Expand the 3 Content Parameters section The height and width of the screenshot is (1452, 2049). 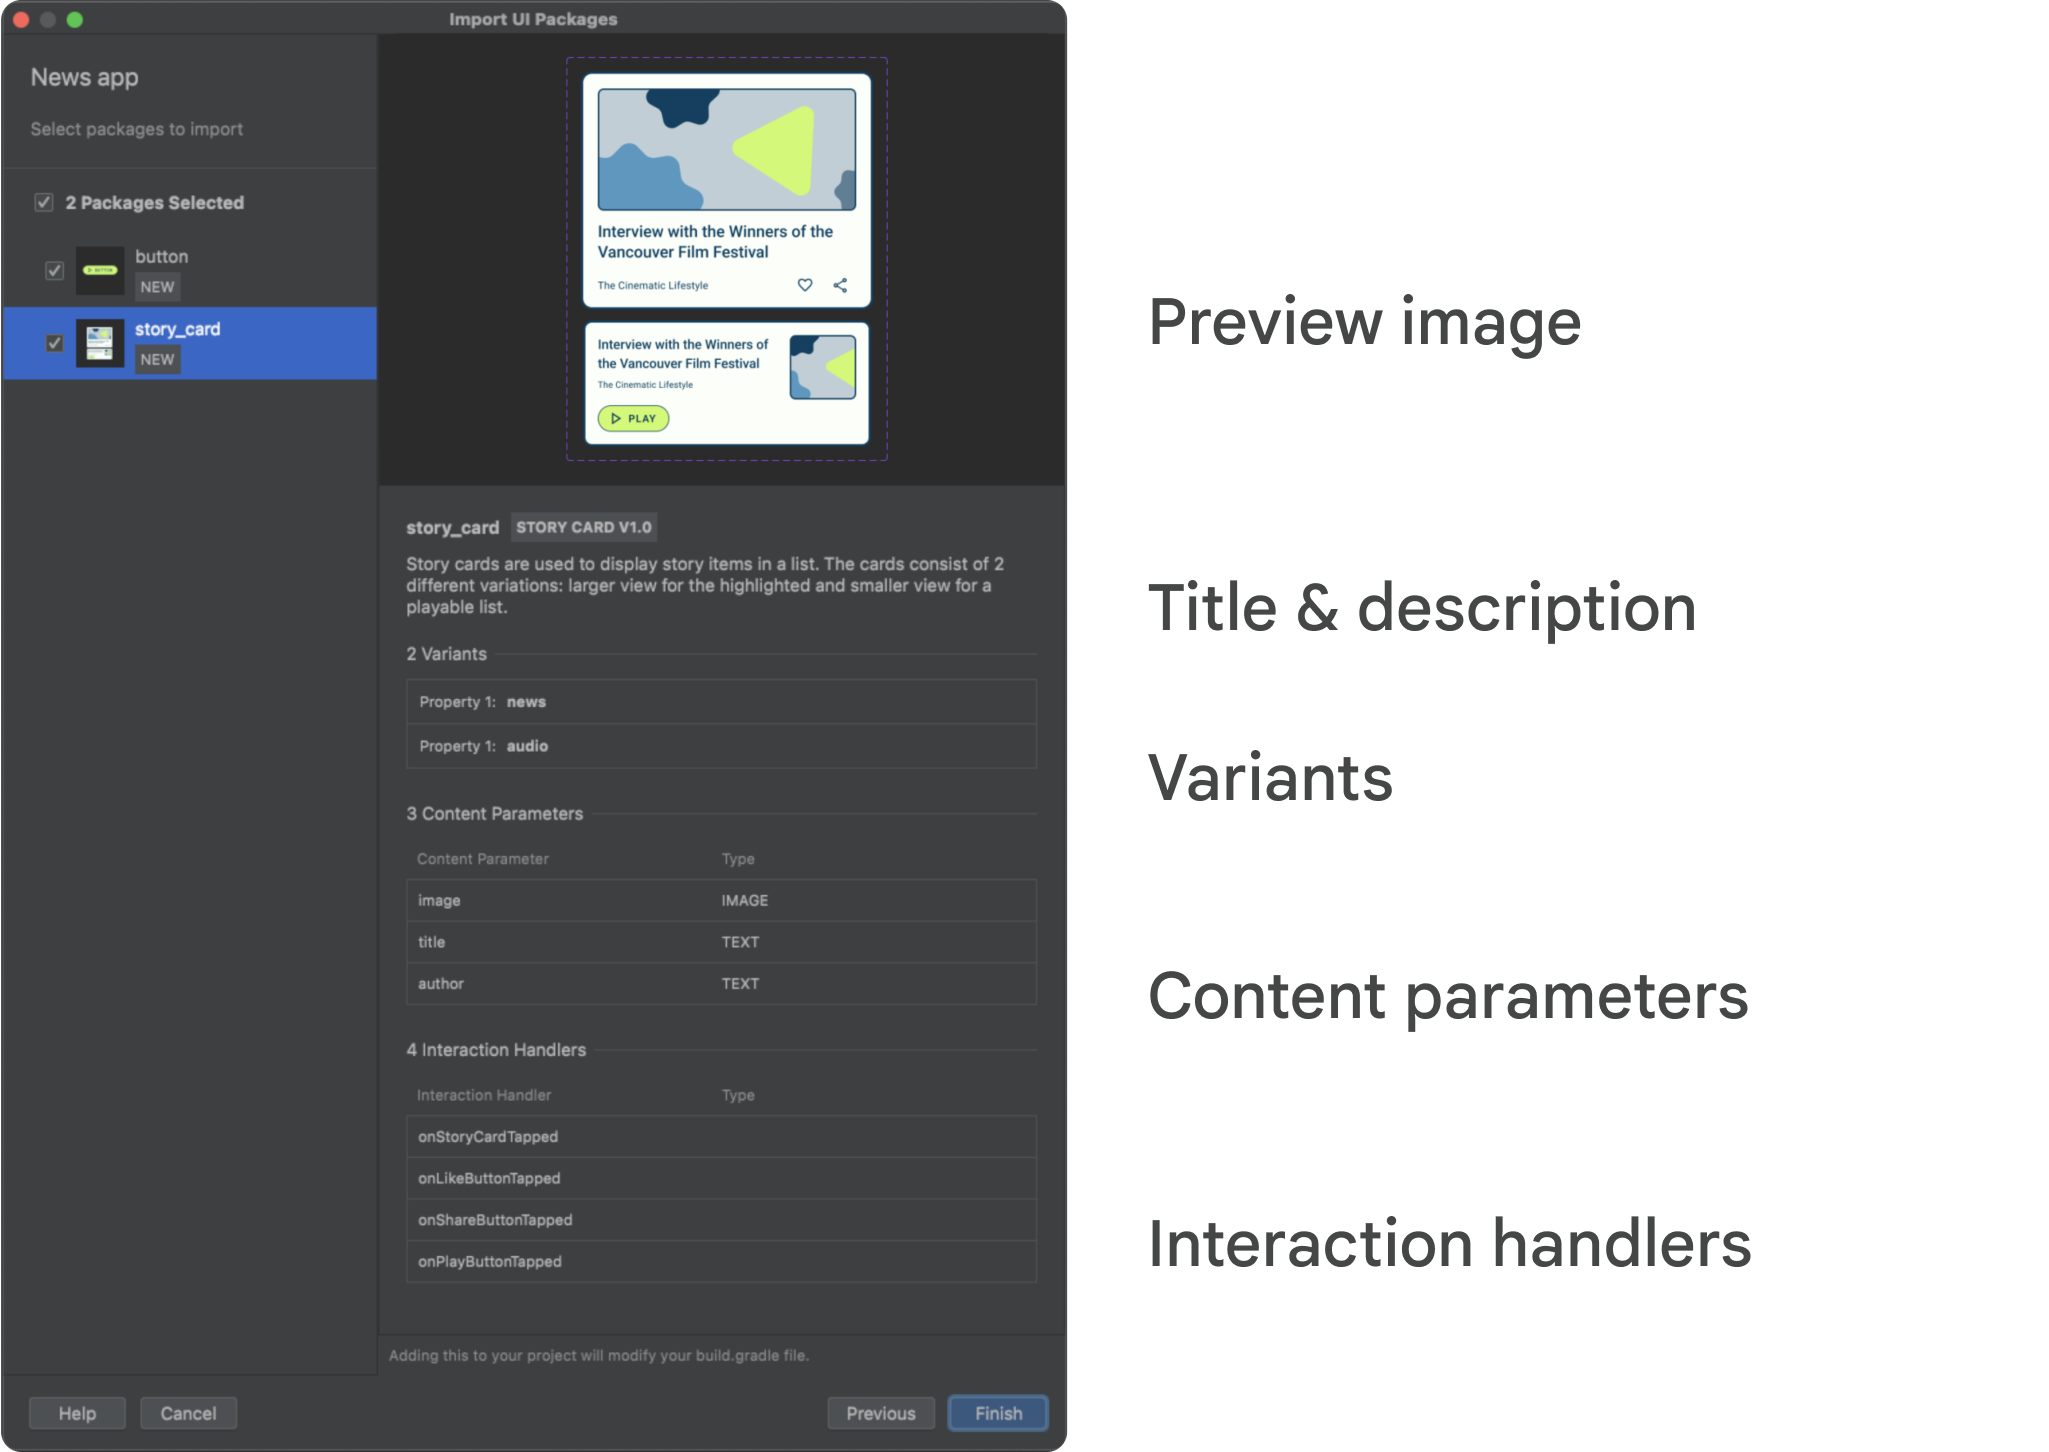[x=495, y=816]
